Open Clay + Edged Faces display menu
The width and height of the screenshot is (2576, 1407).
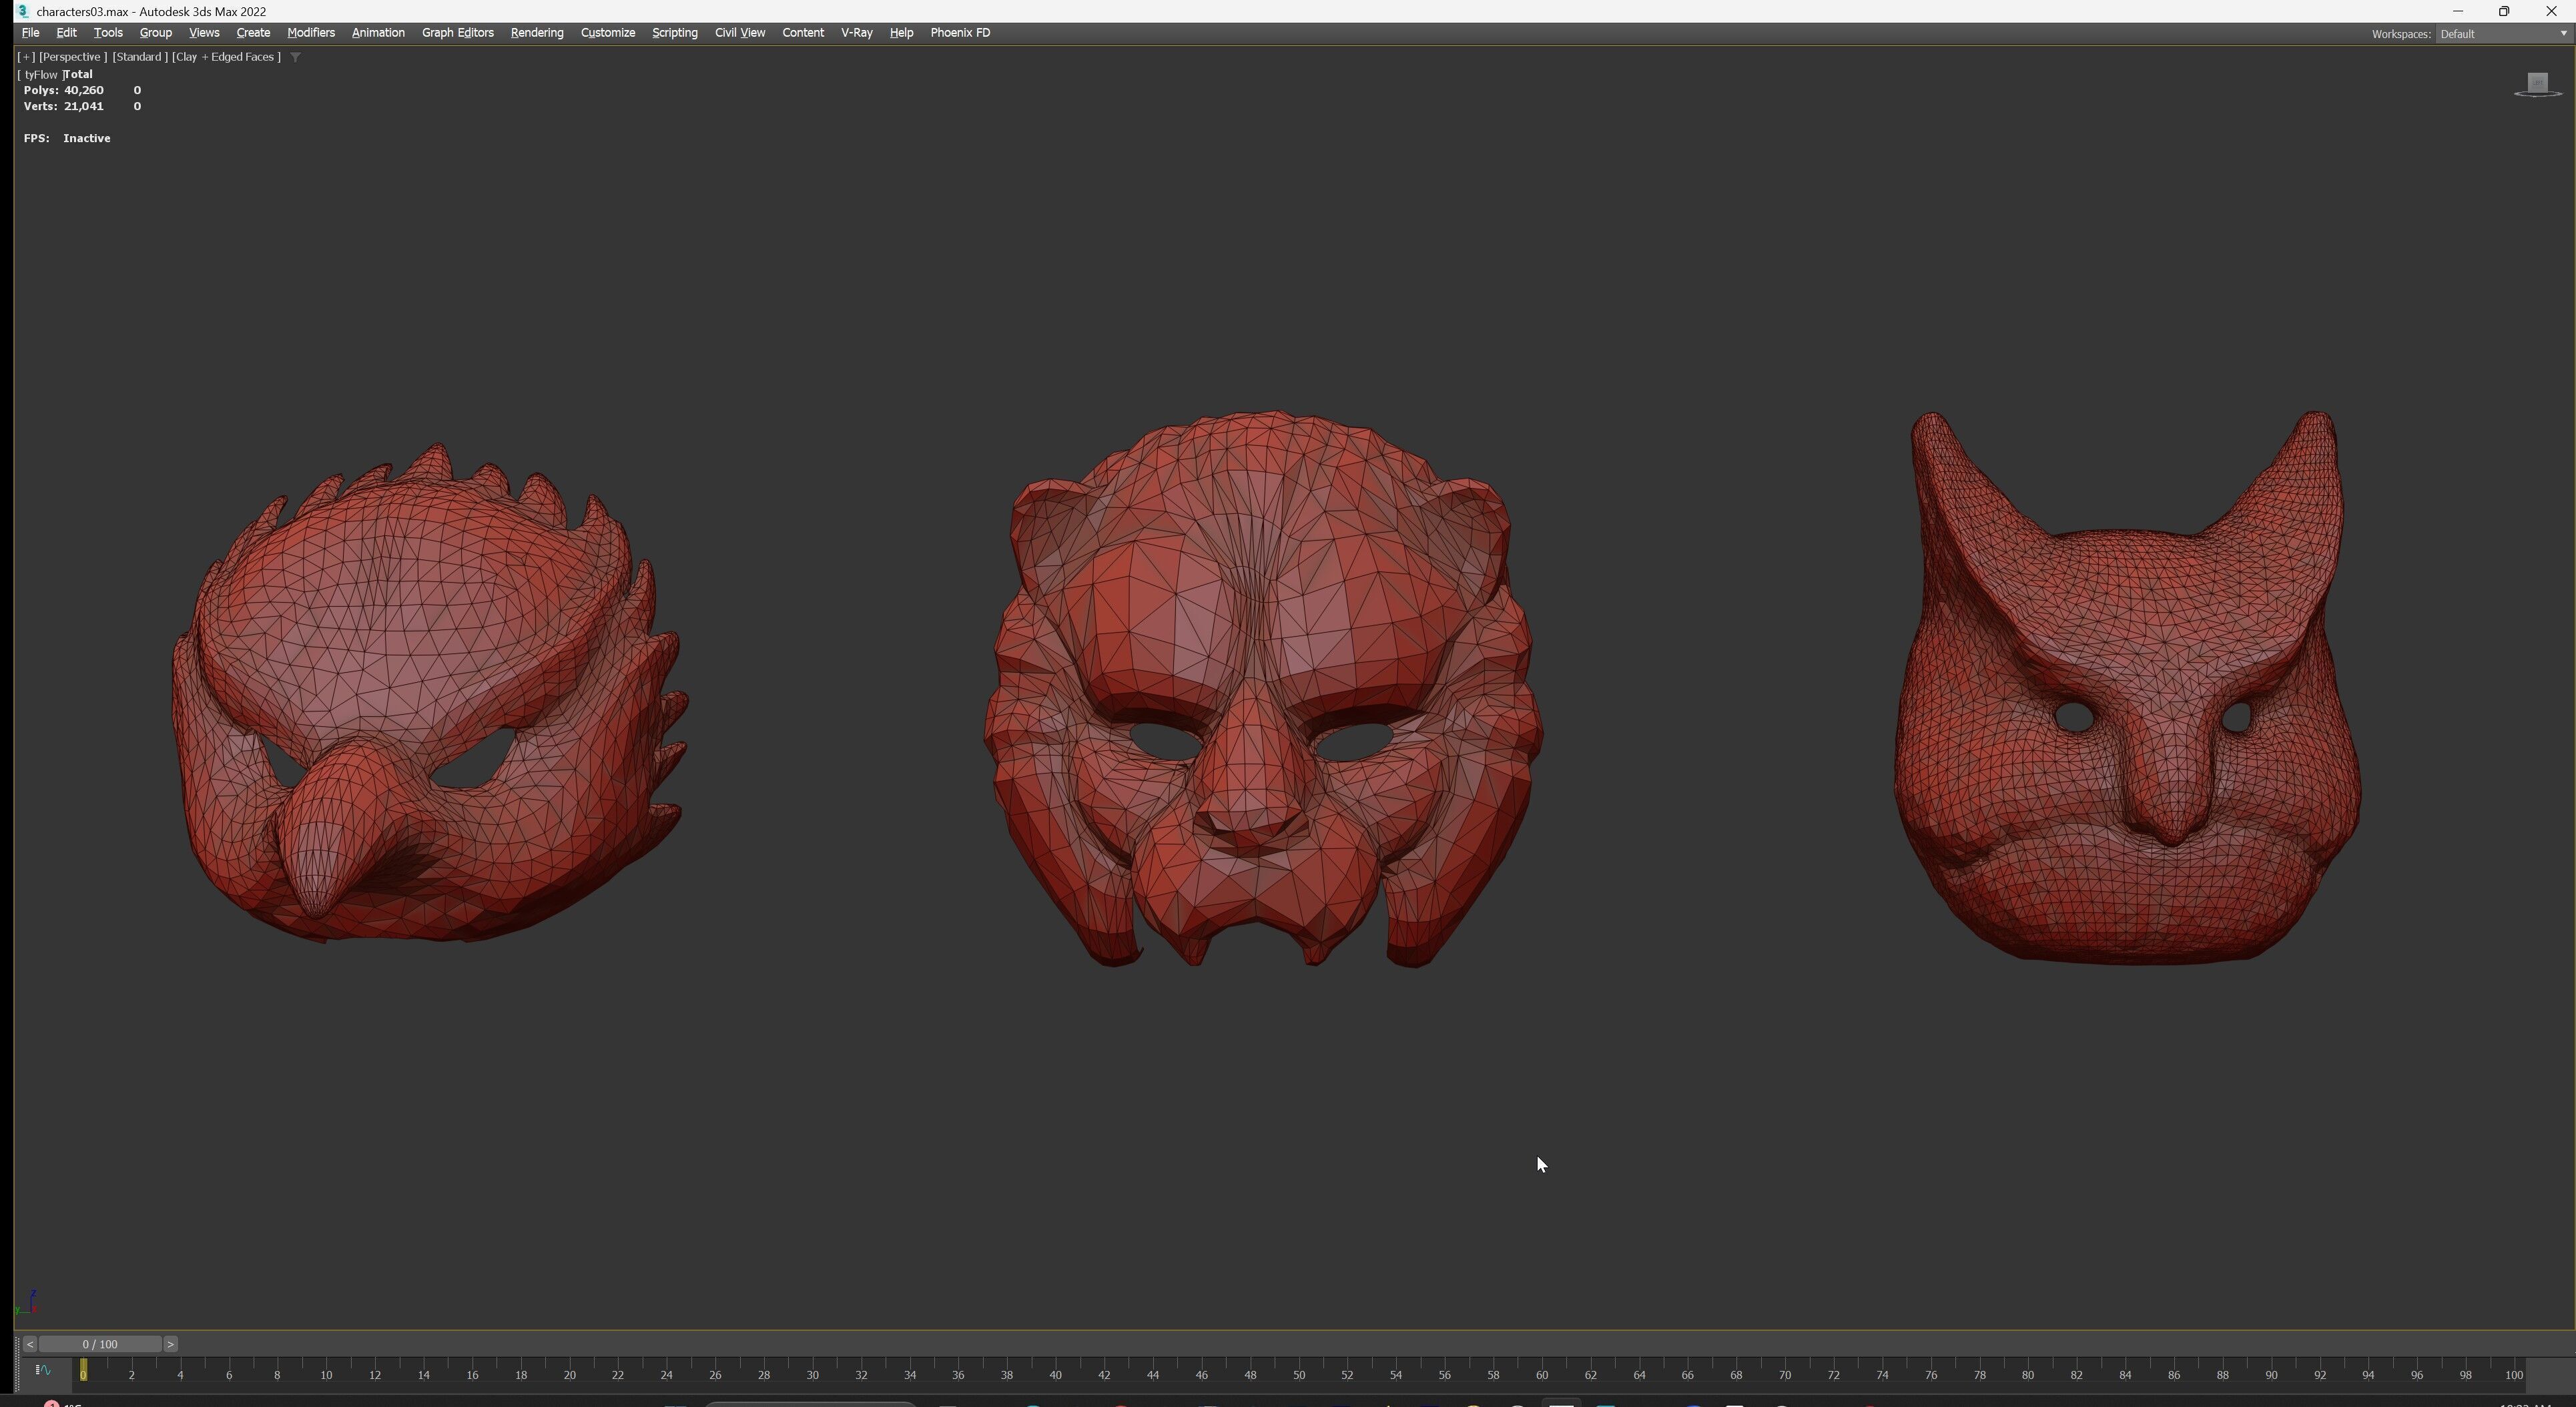click(226, 57)
